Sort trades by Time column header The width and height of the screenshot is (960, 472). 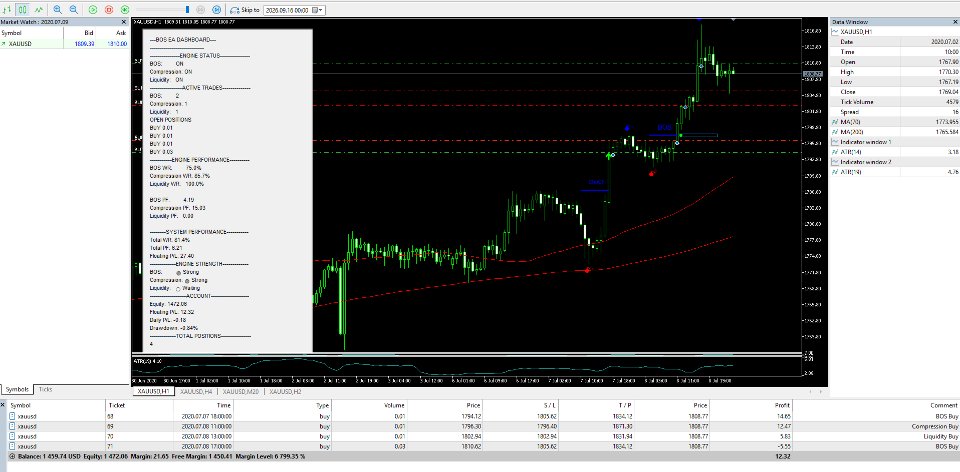point(224,405)
